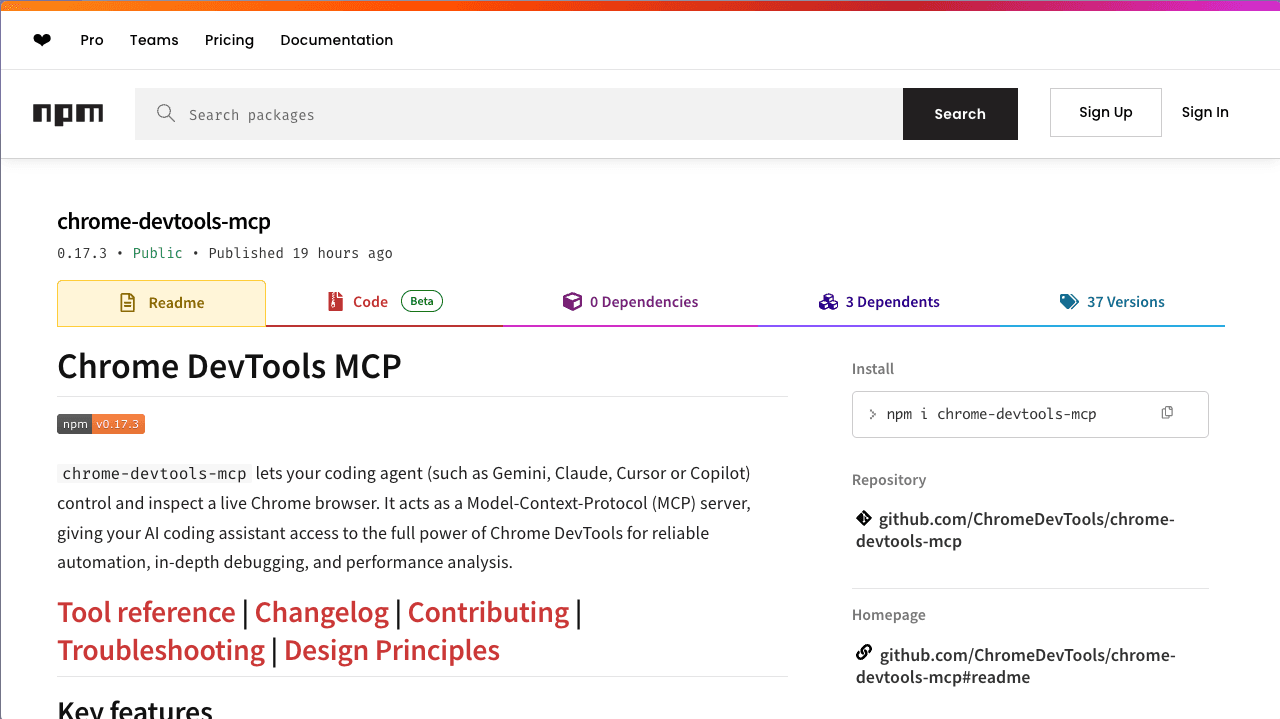
Task: Click the npm logo
Action: (67, 113)
